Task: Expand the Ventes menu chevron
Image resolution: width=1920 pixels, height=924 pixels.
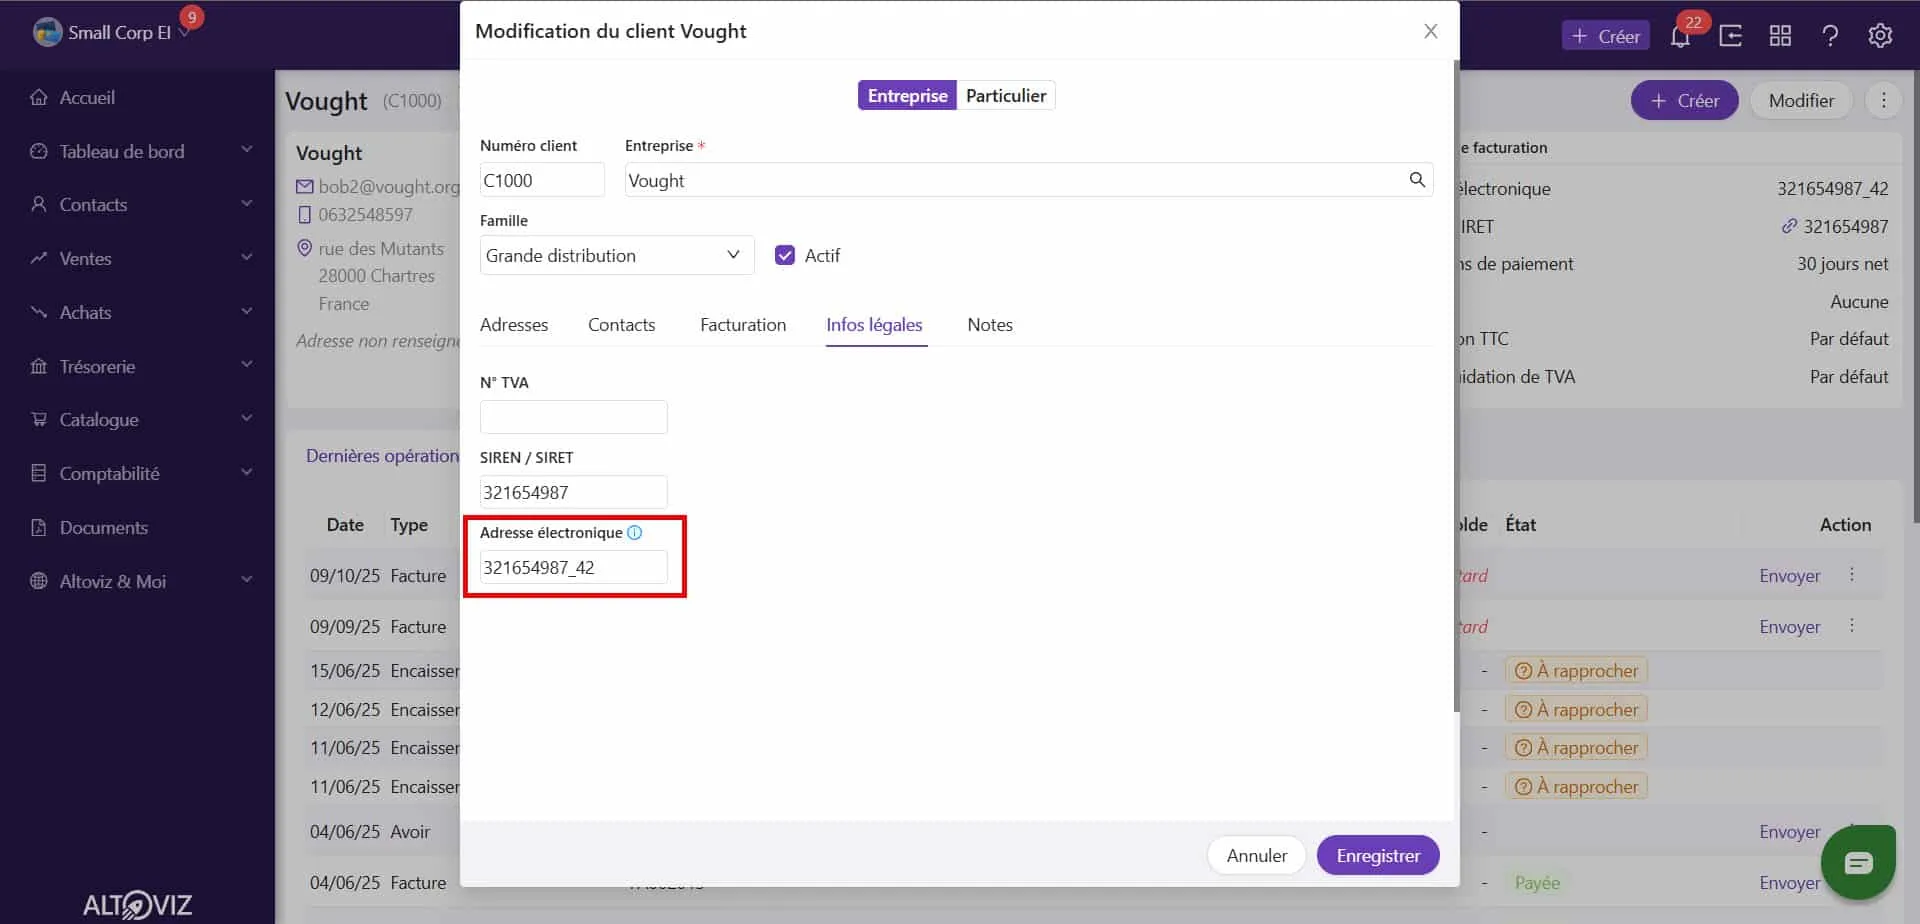Action: click(x=246, y=257)
